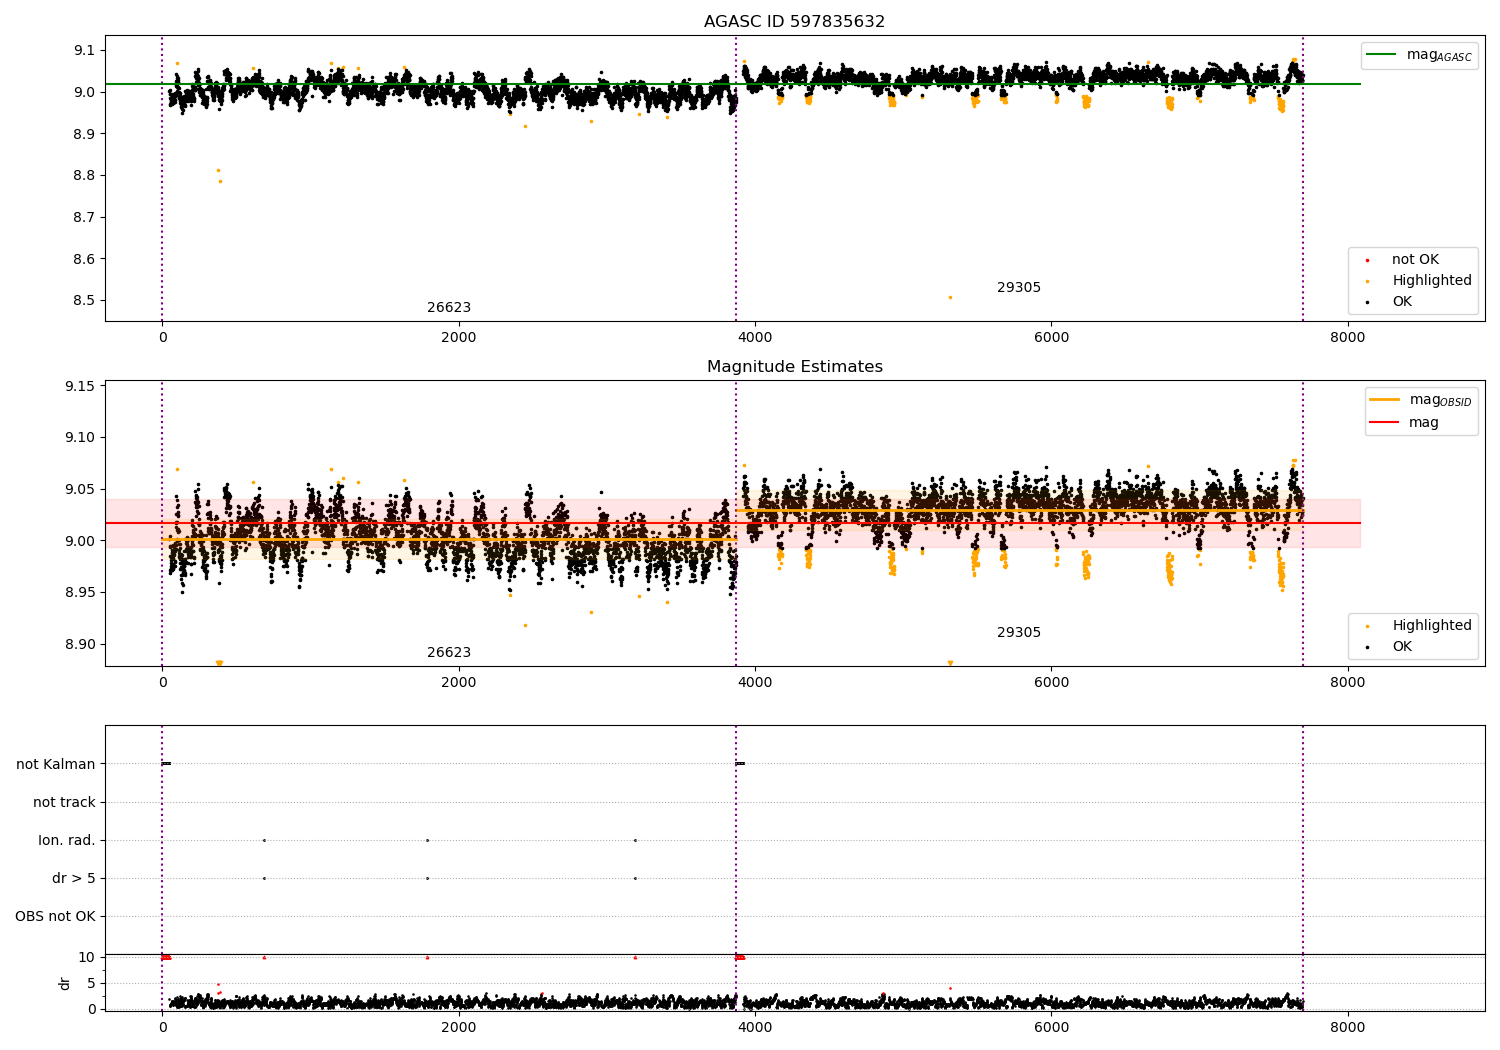Click the 8.5 y-tick of top plot
This screenshot has width=1500, height=1050.
coord(85,301)
